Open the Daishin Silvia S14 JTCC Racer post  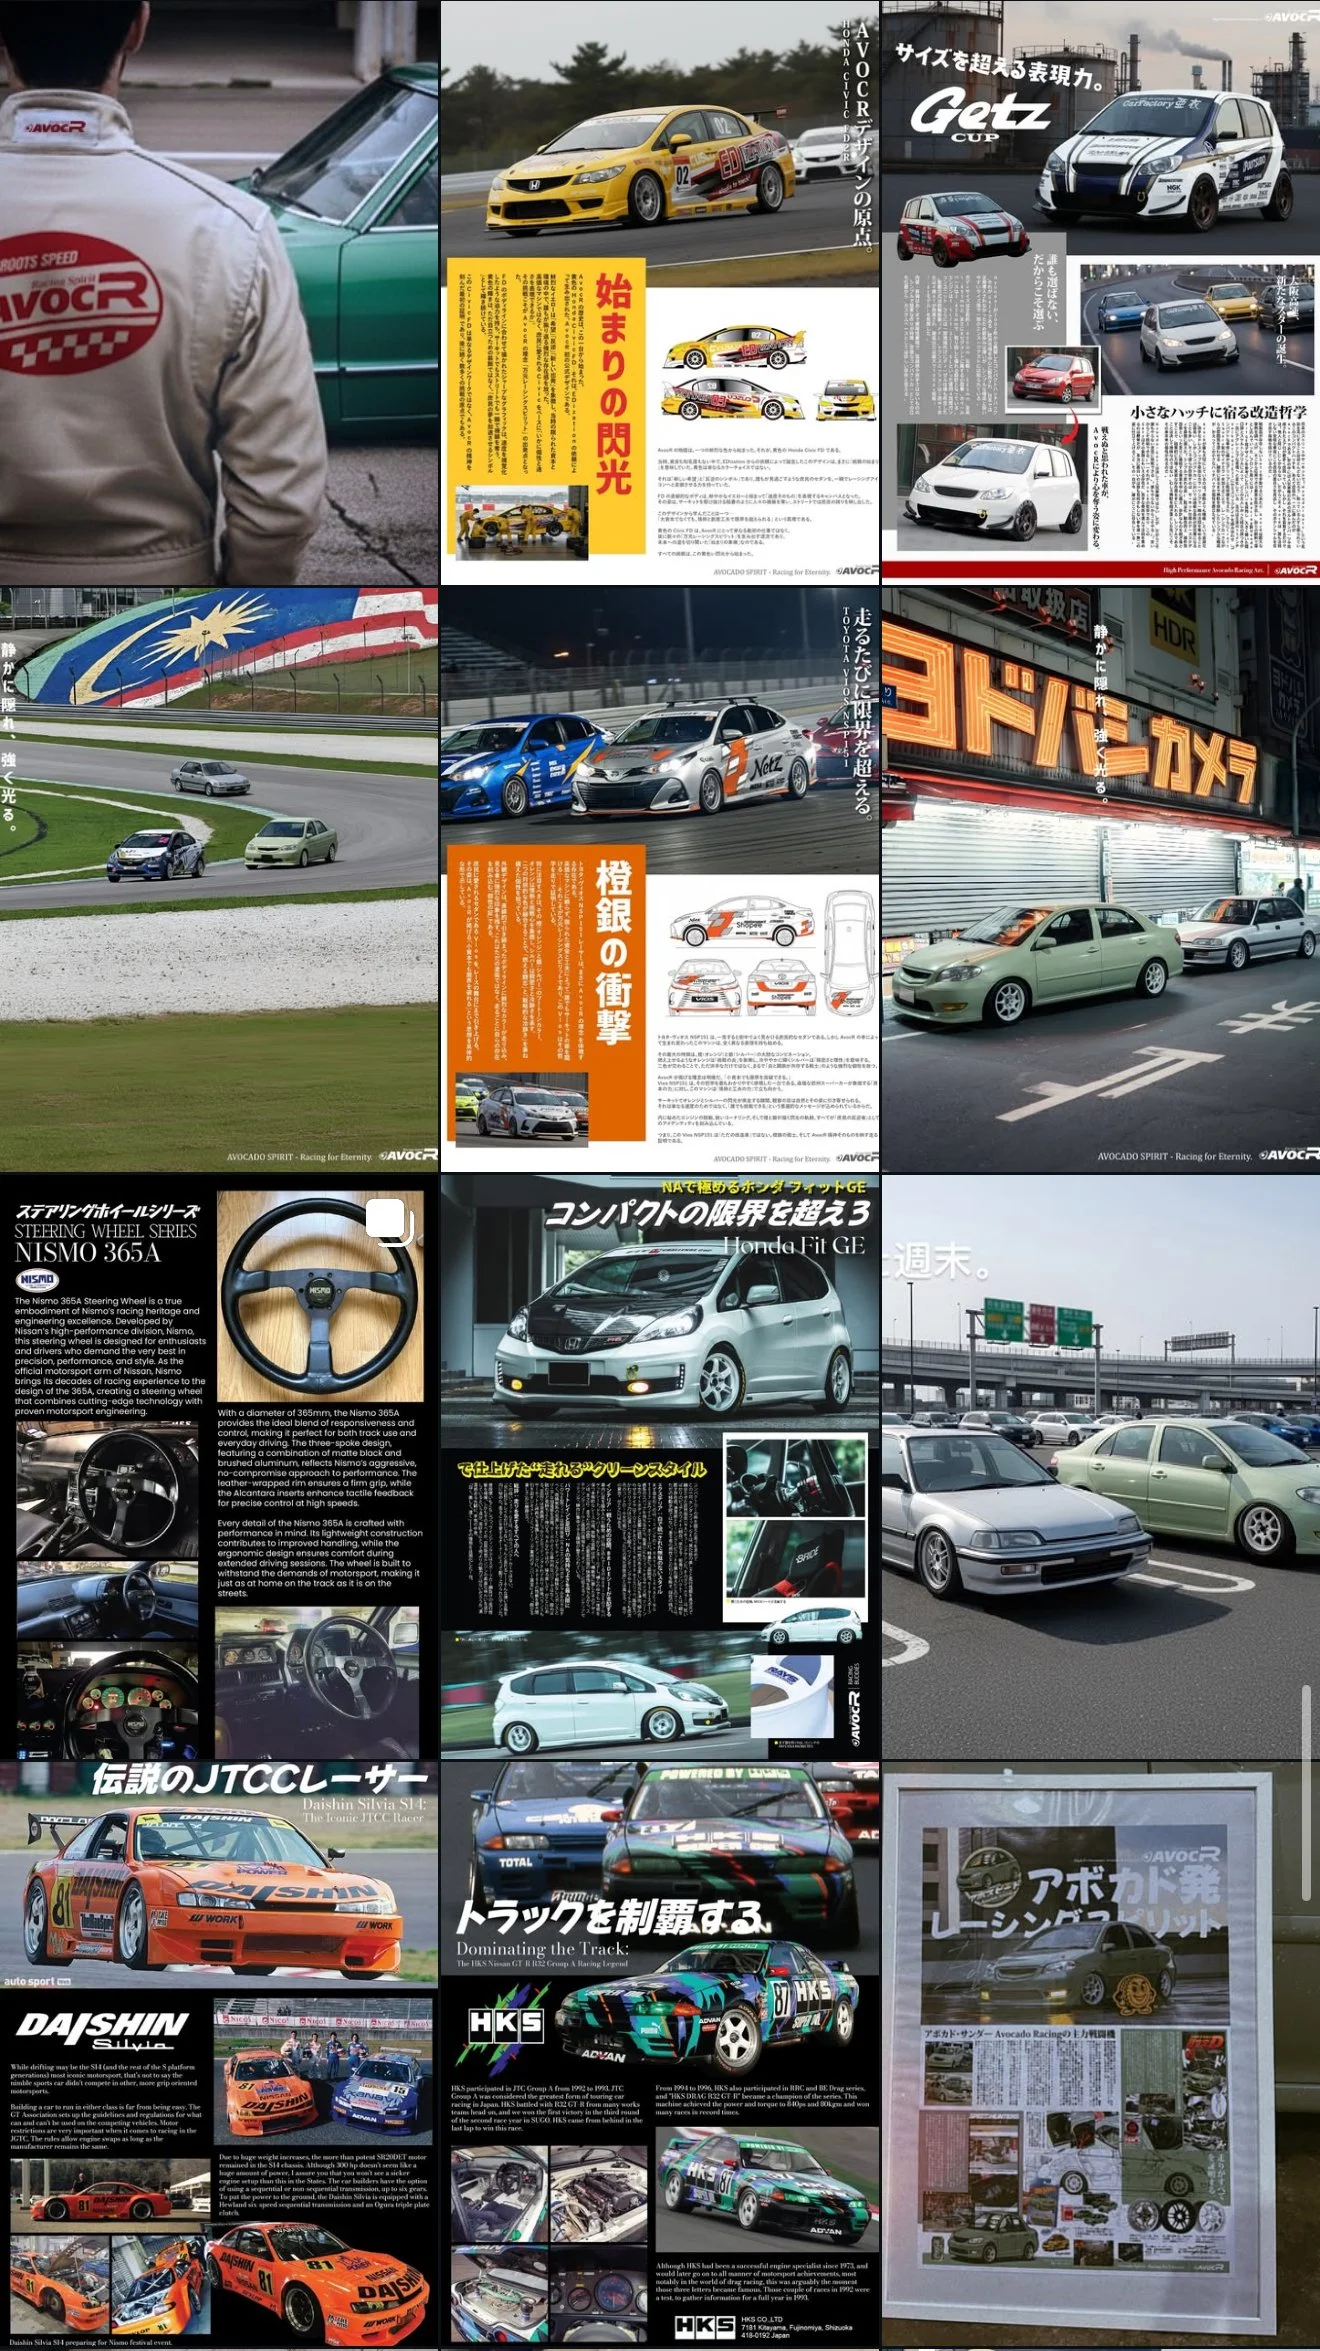point(219,2056)
